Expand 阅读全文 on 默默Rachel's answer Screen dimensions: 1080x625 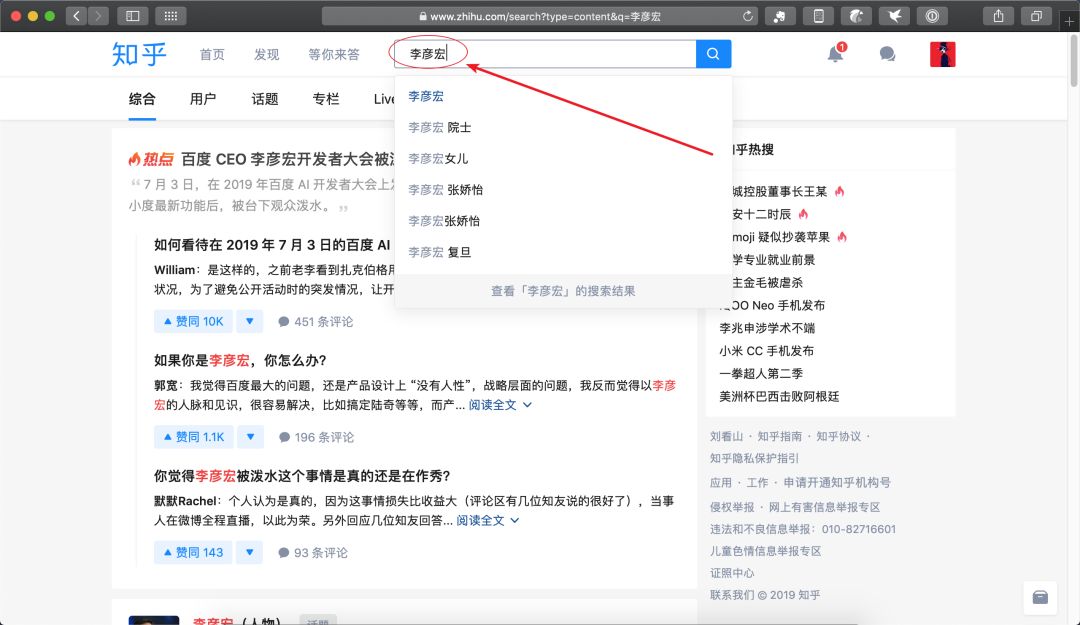pyautogui.click(x=488, y=521)
